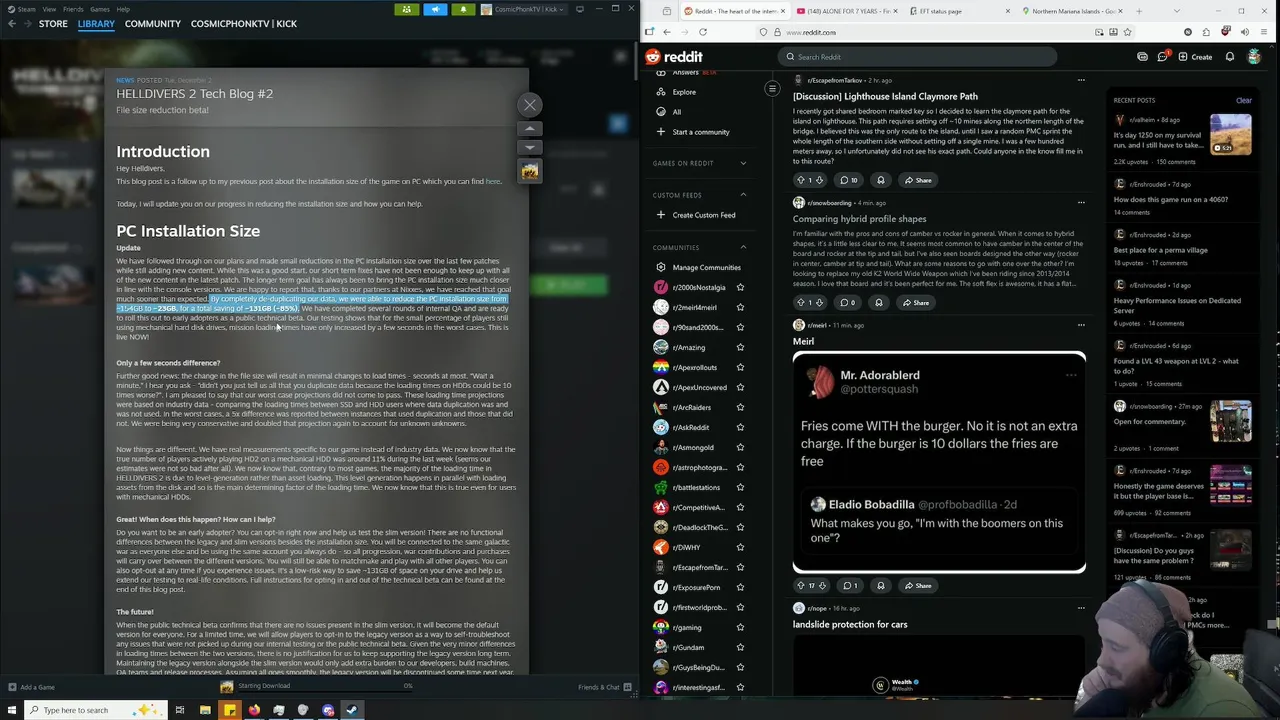Click Steam back navigation arrow
The image size is (1280, 720).
11,23
